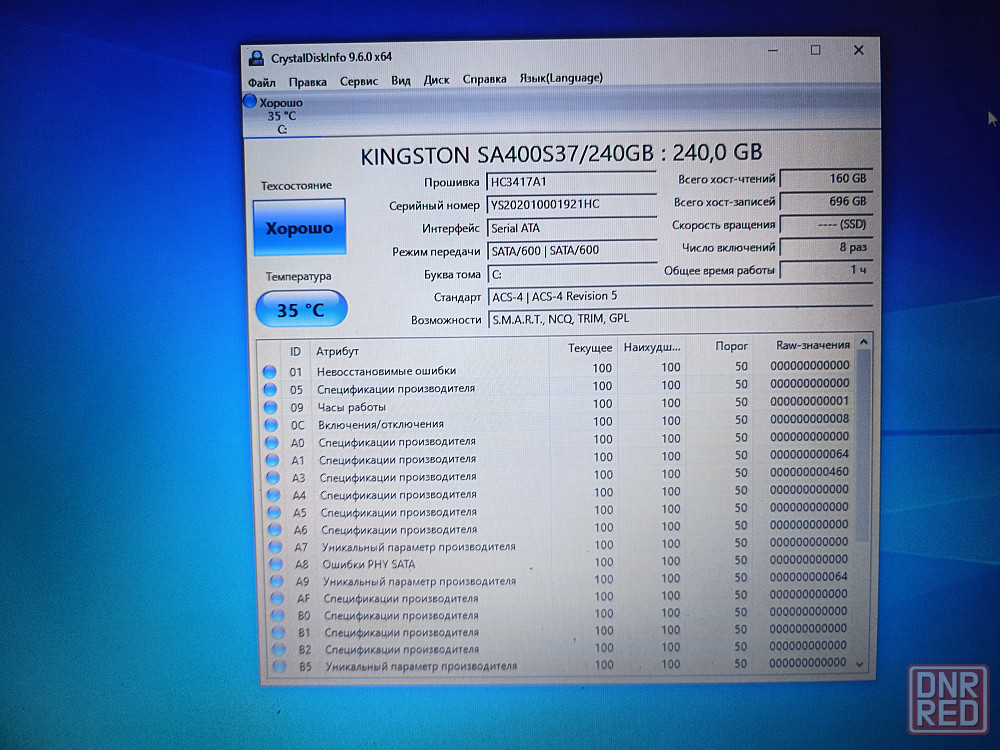Screen dimensions: 1000x750
Task: Click the serial number field YS202010001921HC
Action: tap(571, 204)
